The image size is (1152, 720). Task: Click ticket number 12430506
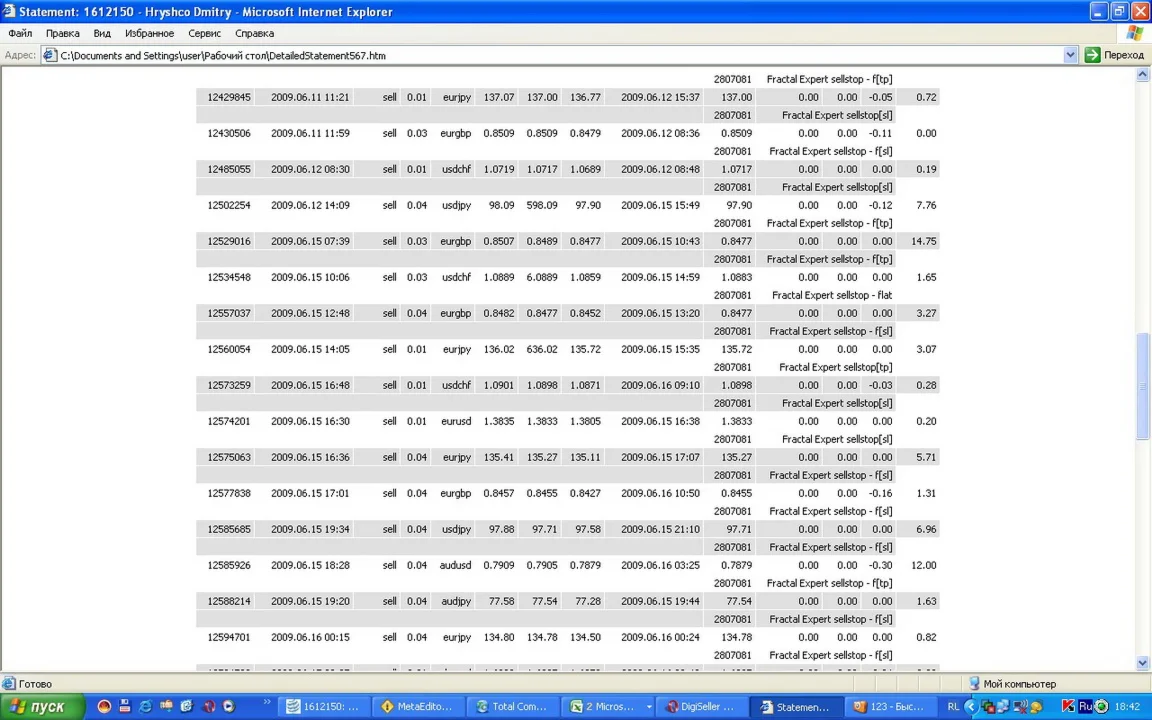(228, 133)
